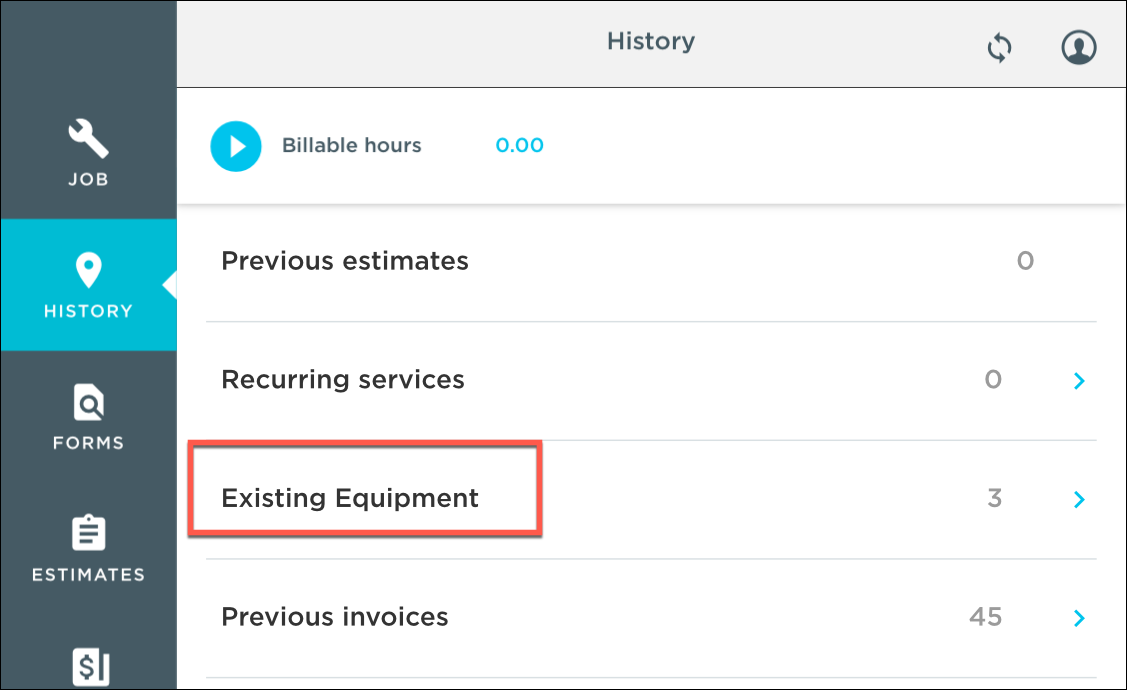Select the History map pin icon
The width and height of the screenshot is (1127, 690).
88,270
